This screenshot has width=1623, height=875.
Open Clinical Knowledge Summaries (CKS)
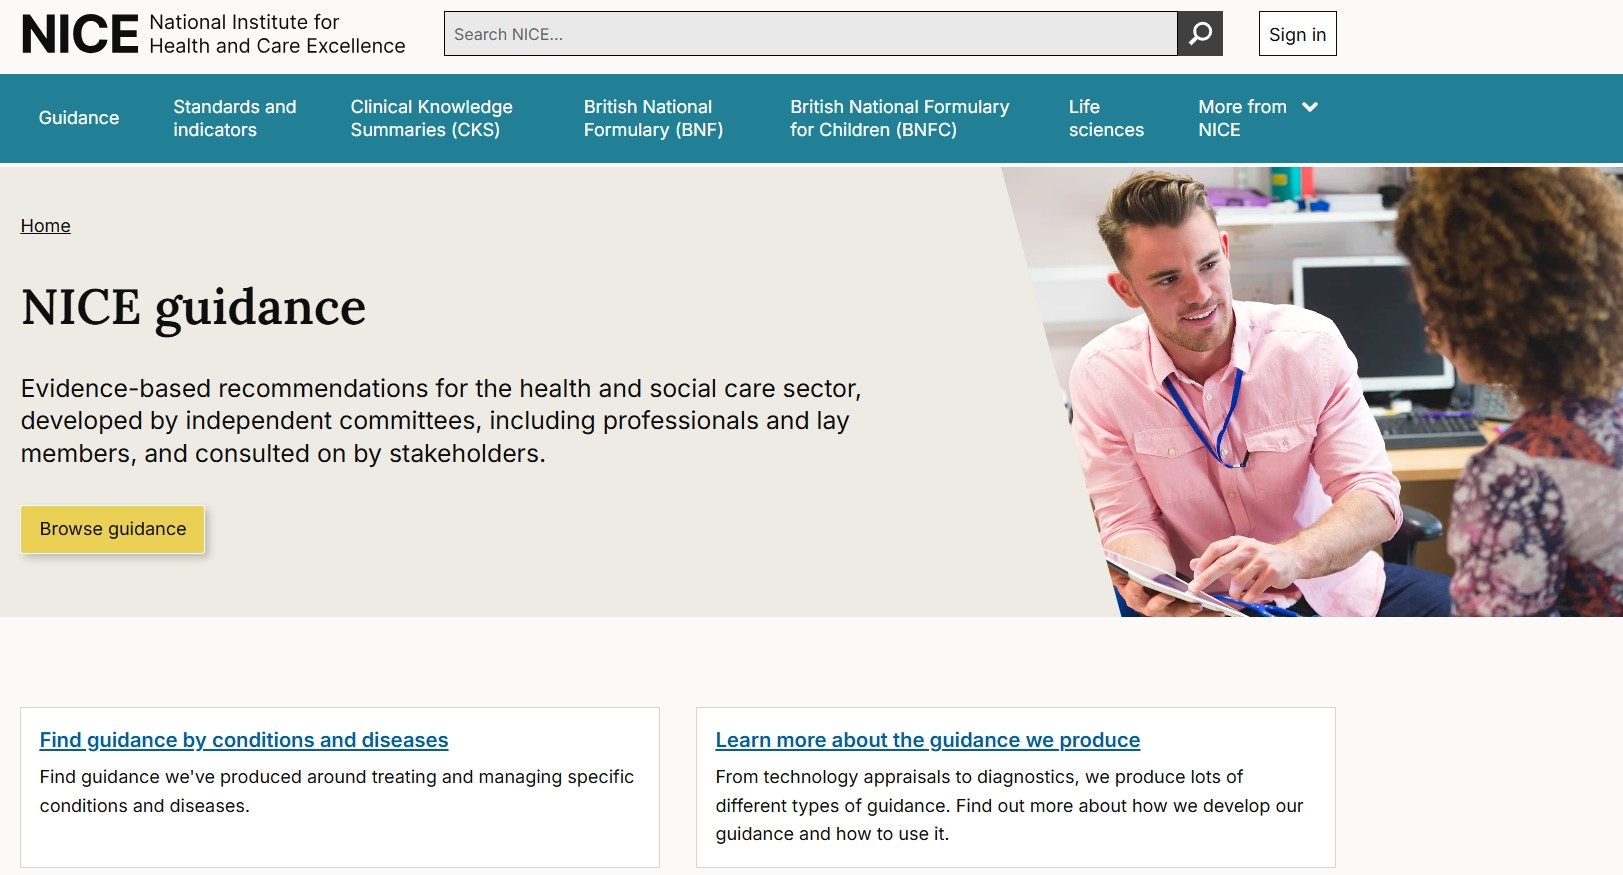(x=431, y=118)
